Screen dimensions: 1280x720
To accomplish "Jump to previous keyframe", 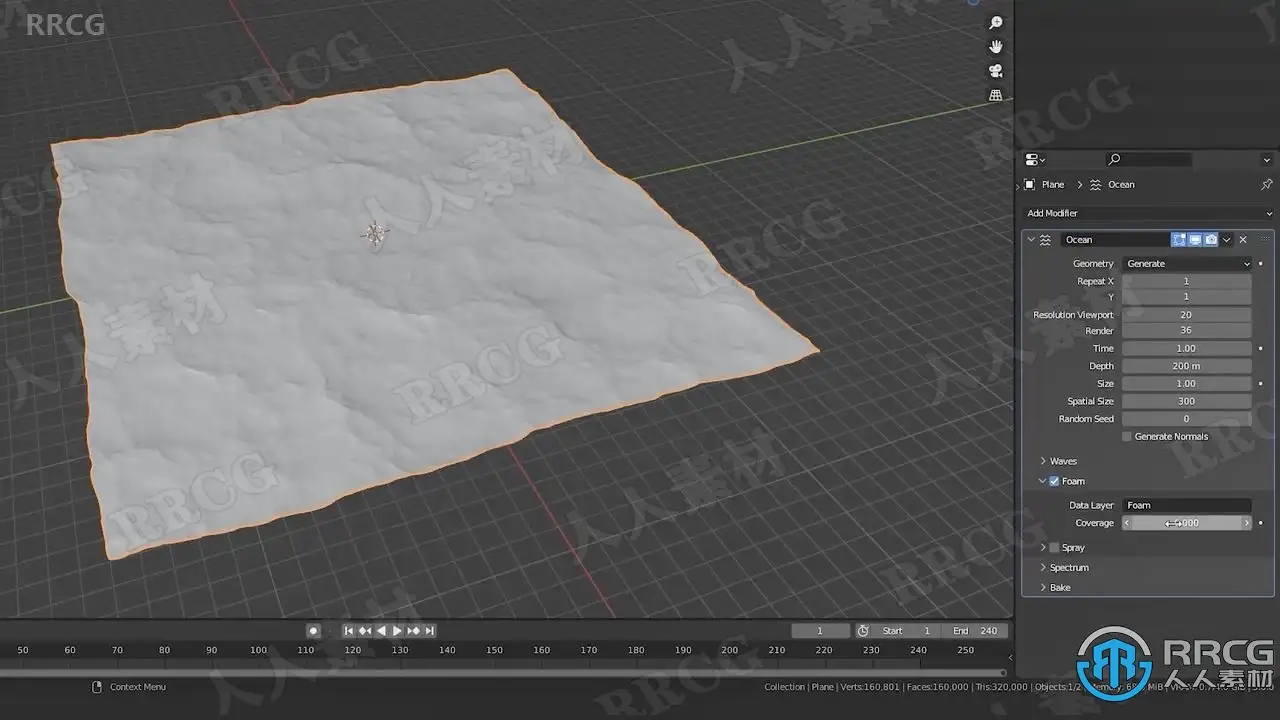I will (365, 631).
